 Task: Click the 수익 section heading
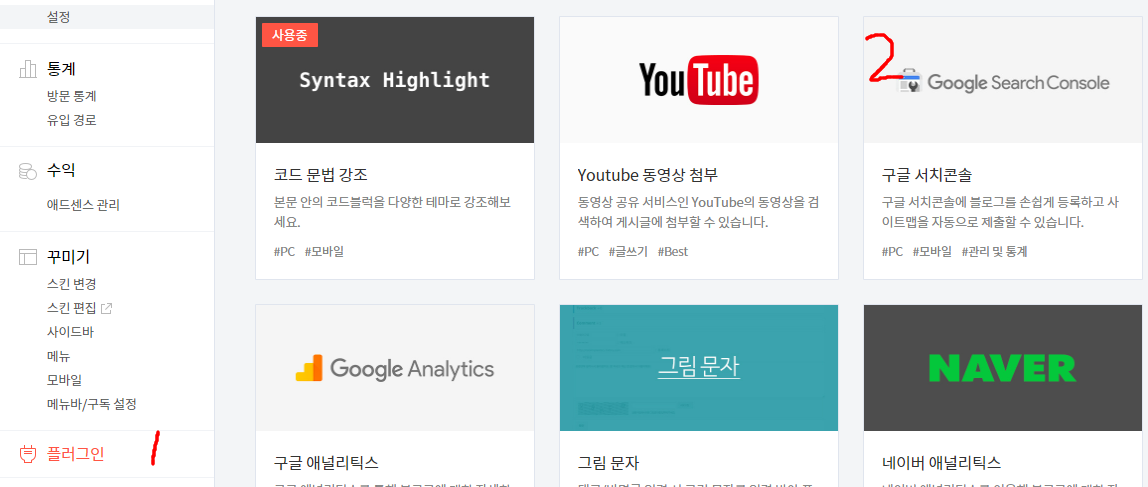[x=62, y=171]
